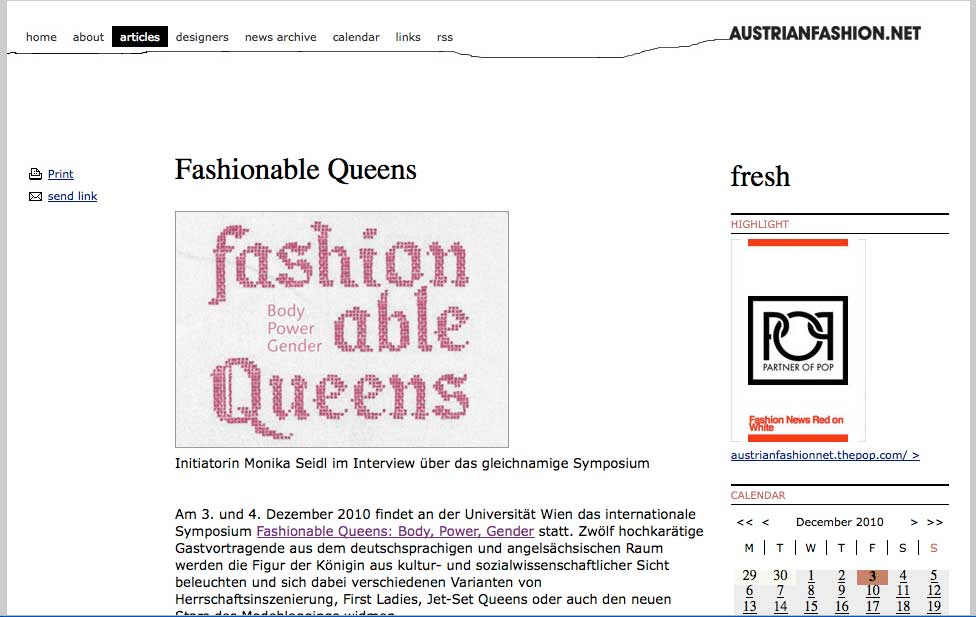Jump to next year with double right arrows
The image size is (976, 617).
(933, 522)
